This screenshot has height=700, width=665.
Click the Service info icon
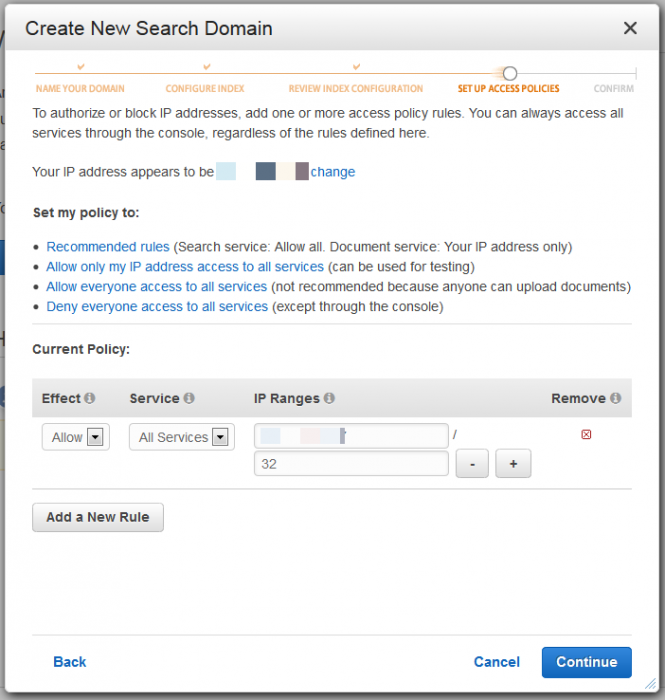[189, 398]
